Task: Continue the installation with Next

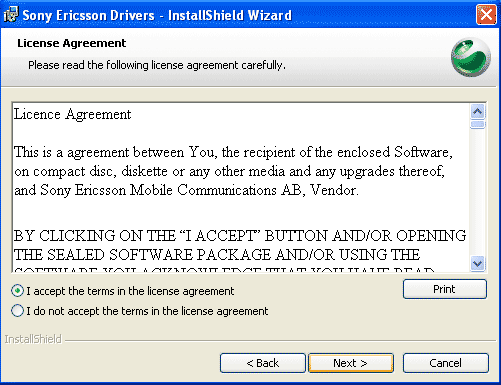Action: 351,363
